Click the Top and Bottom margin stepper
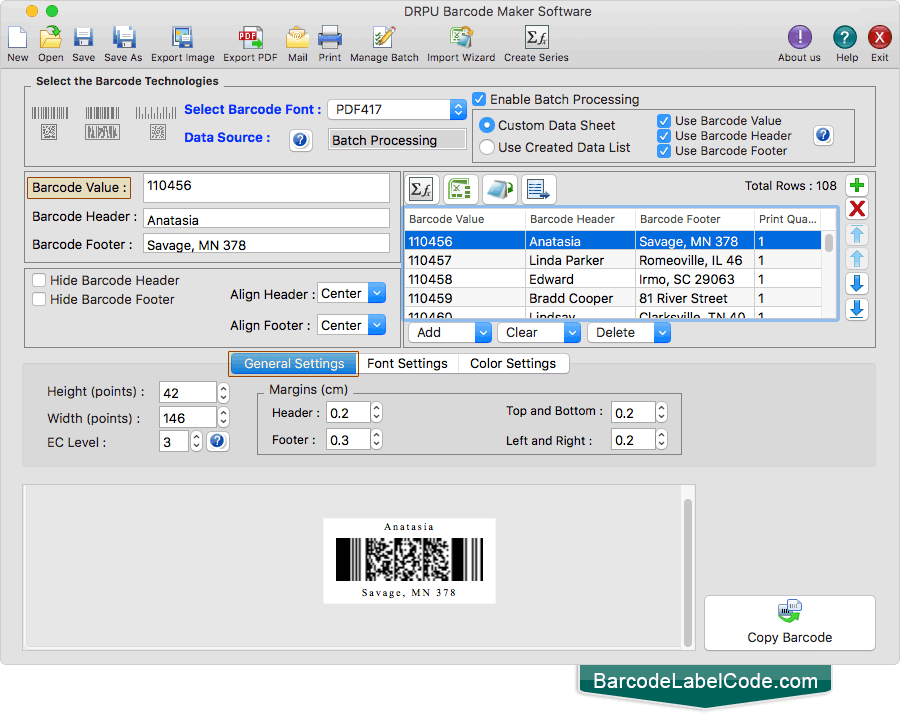Viewport: 900px width, 713px height. coord(661,412)
